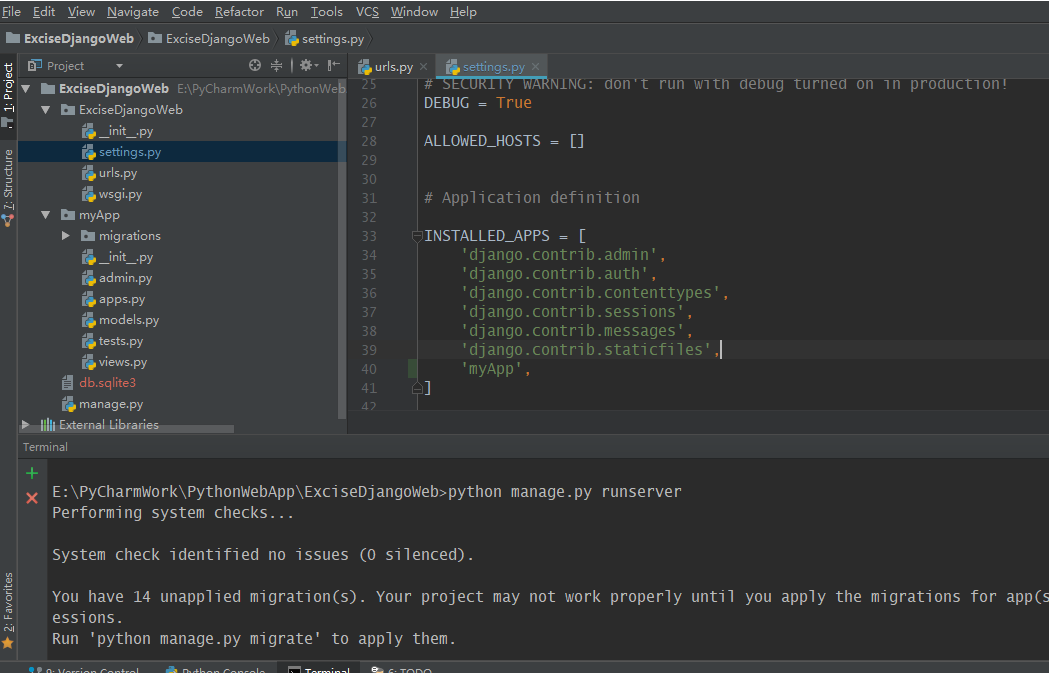This screenshot has width=1049, height=673.
Task: Collapse the myApp folder node
Action: coord(45,215)
